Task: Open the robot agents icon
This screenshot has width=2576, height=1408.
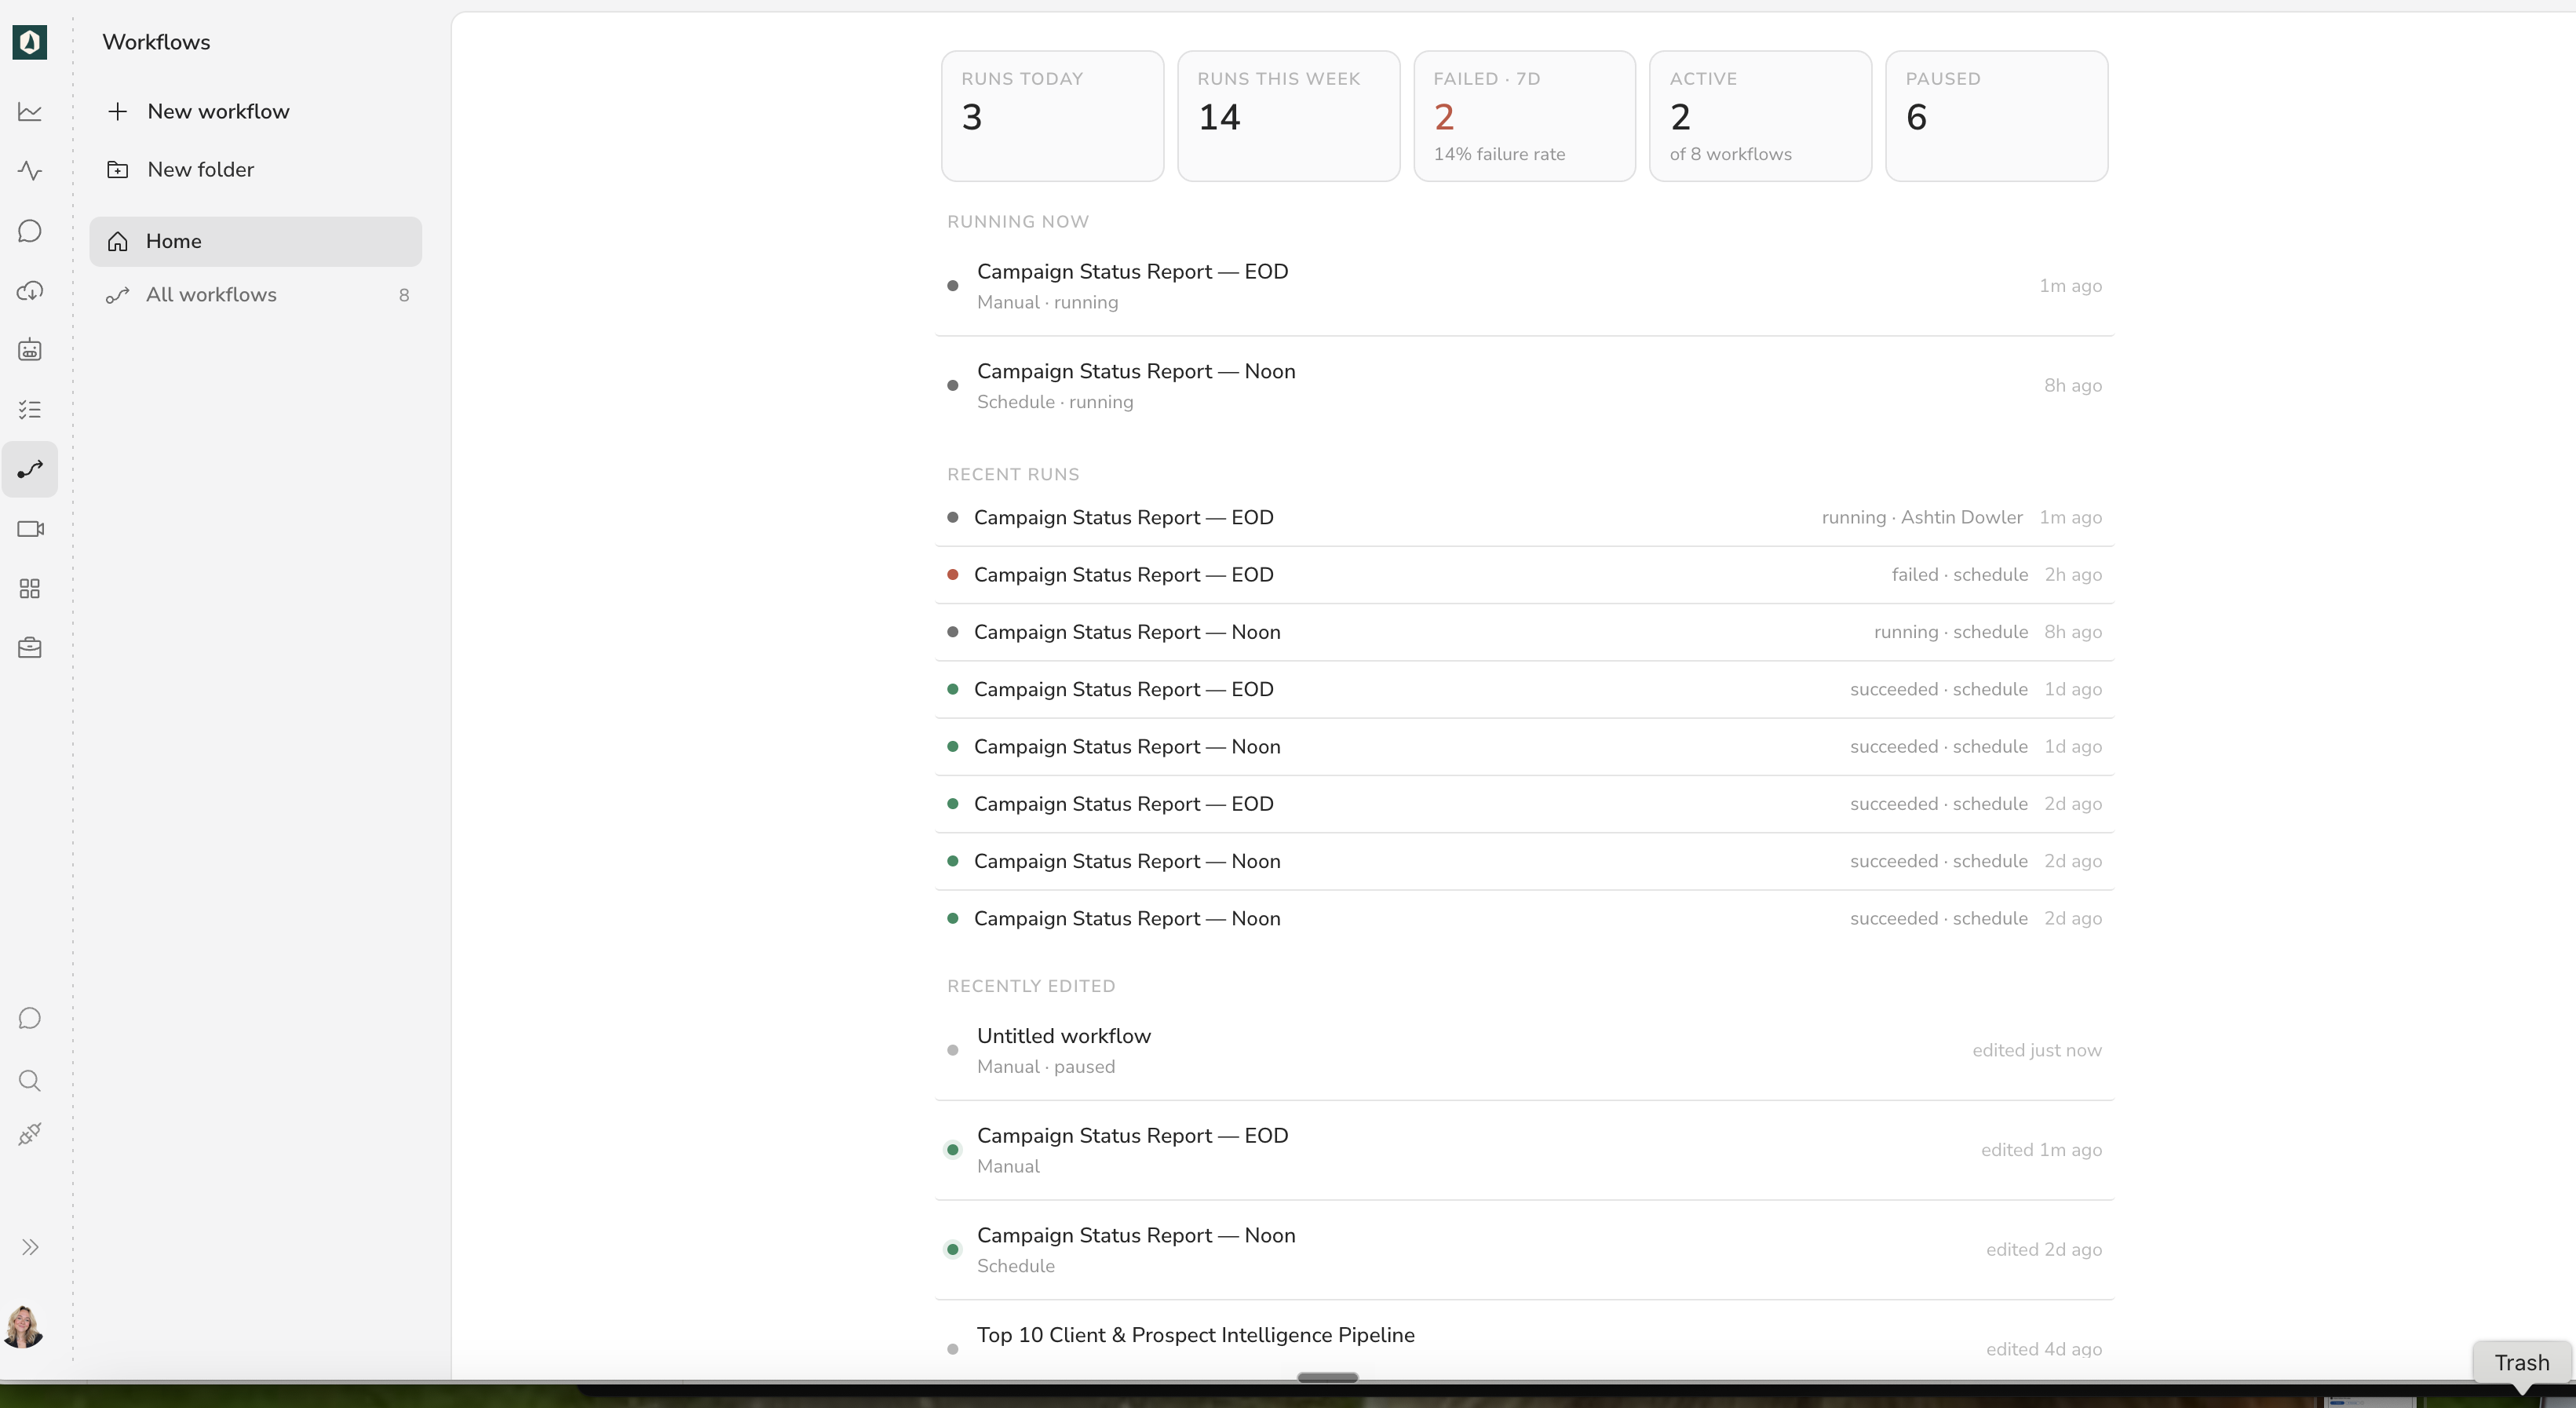Action: [x=30, y=350]
